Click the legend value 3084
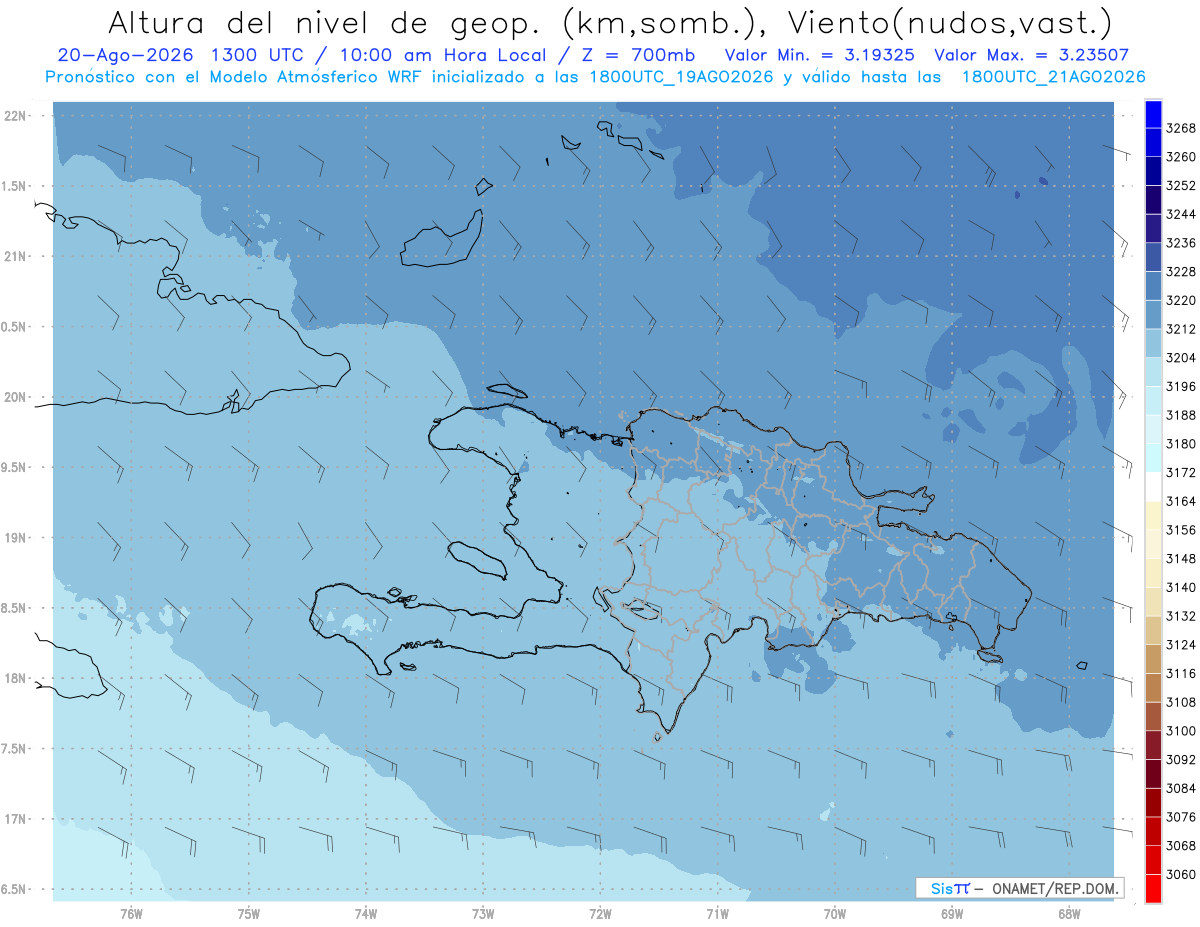 pos(1181,789)
